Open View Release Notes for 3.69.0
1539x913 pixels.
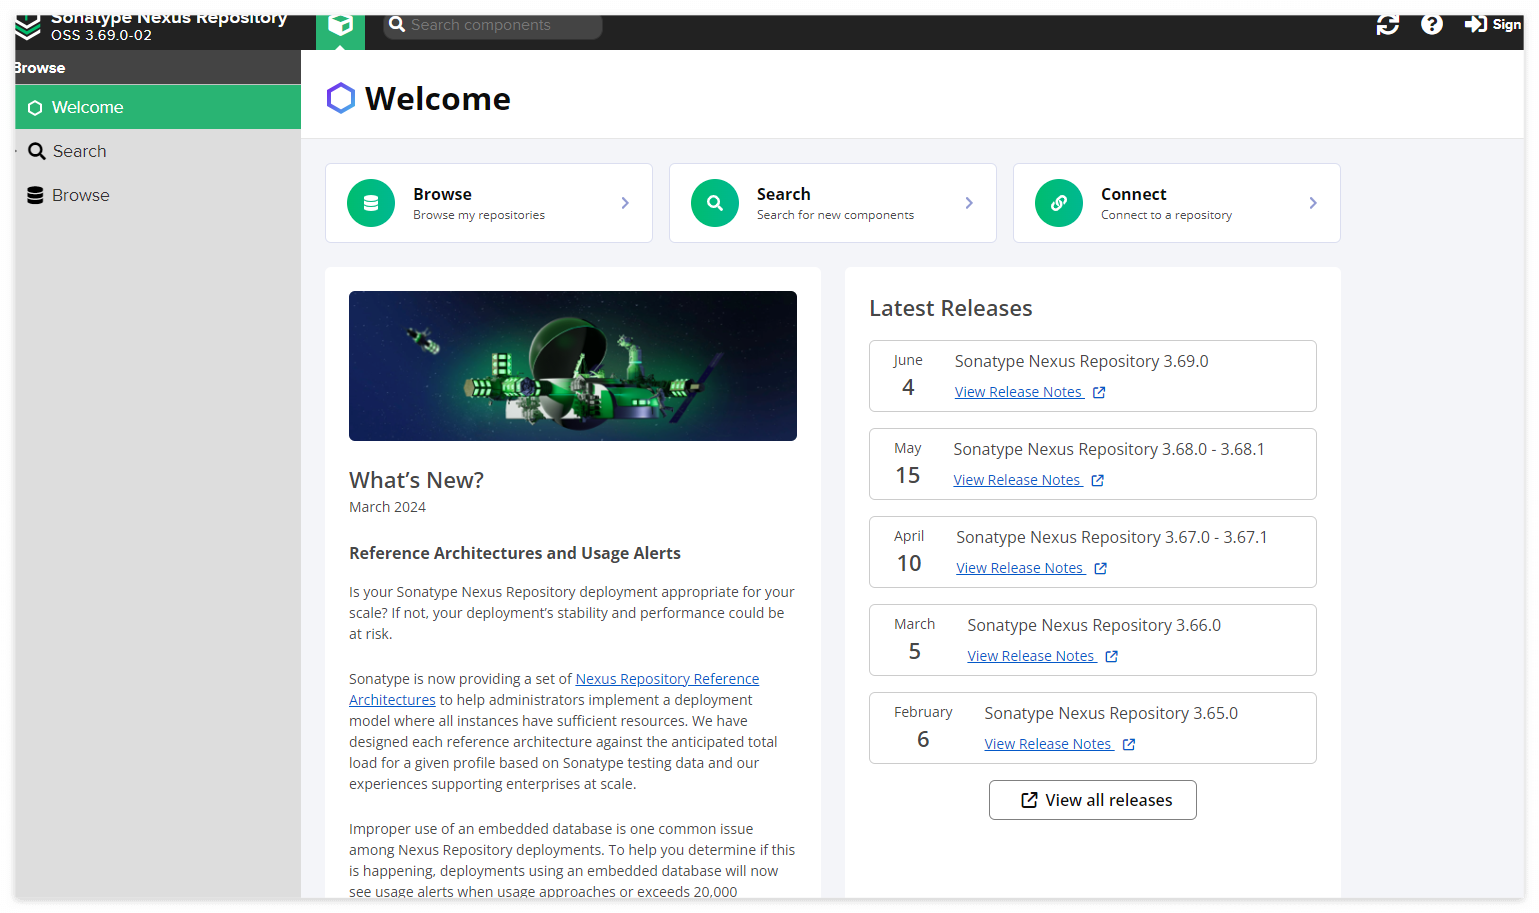point(1019,392)
